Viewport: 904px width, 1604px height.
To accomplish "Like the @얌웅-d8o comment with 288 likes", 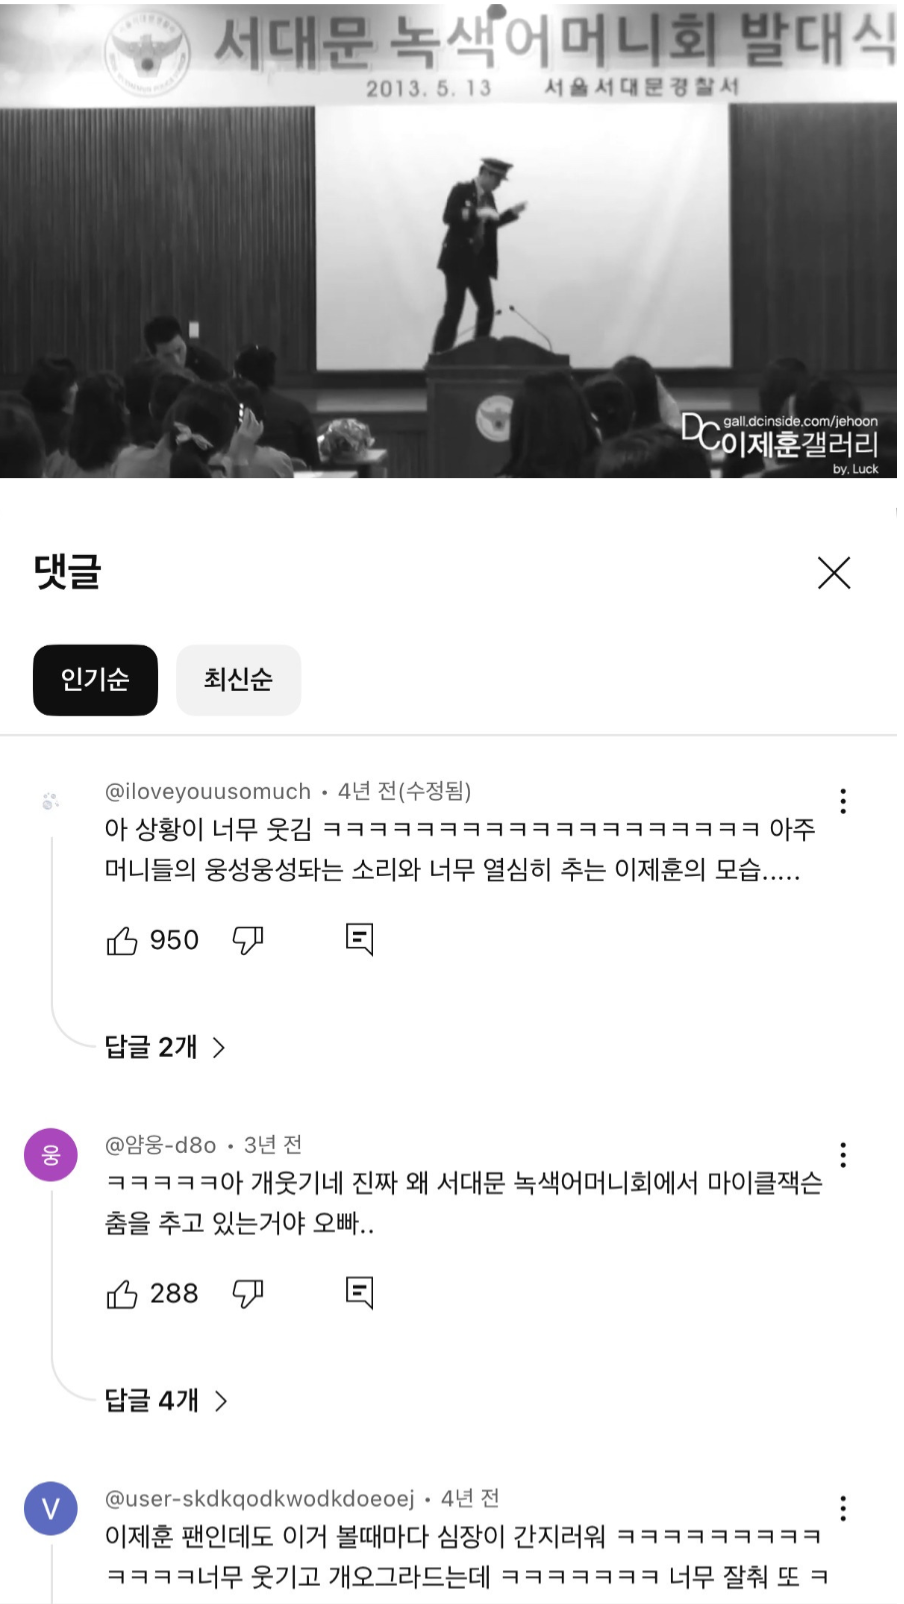I will (x=122, y=1294).
